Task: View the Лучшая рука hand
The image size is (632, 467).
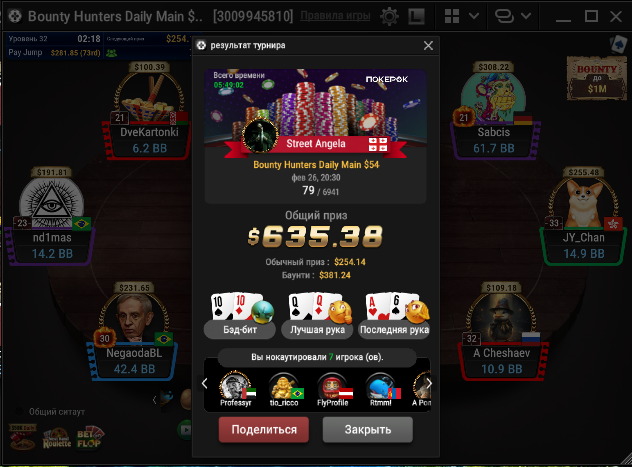Action: [317, 315]
